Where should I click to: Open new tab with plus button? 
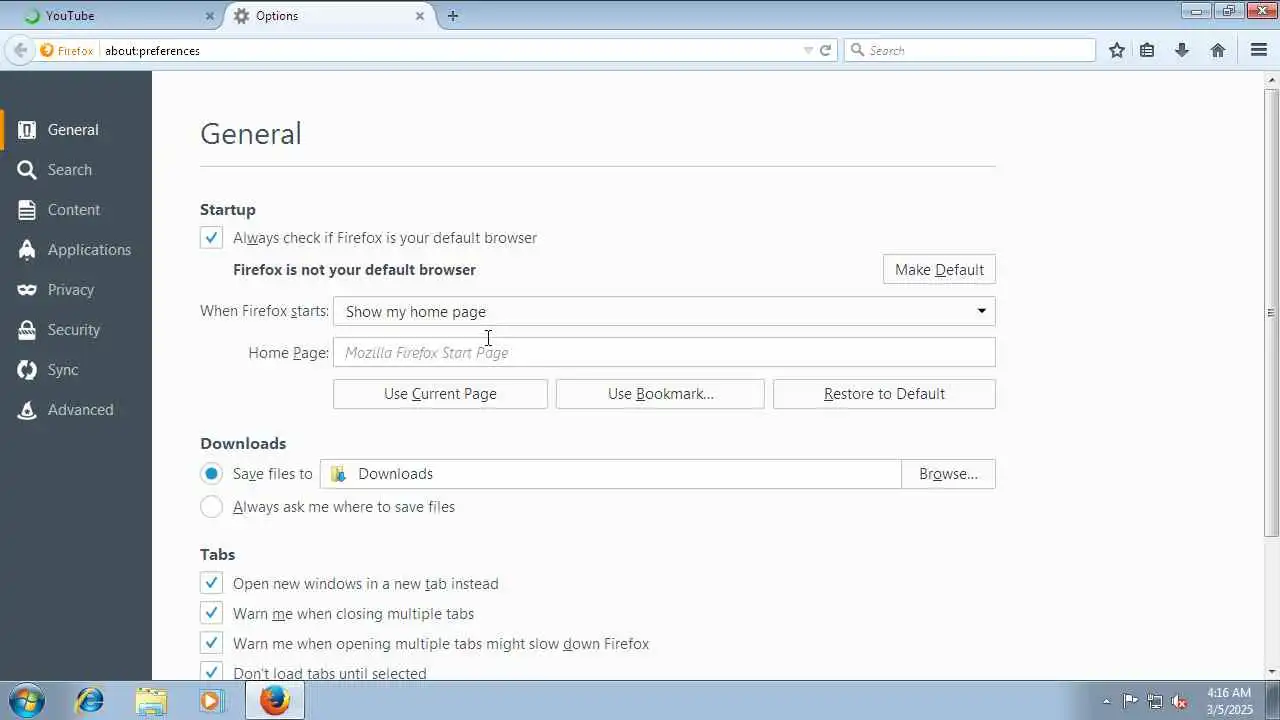[x=453, y=16]
